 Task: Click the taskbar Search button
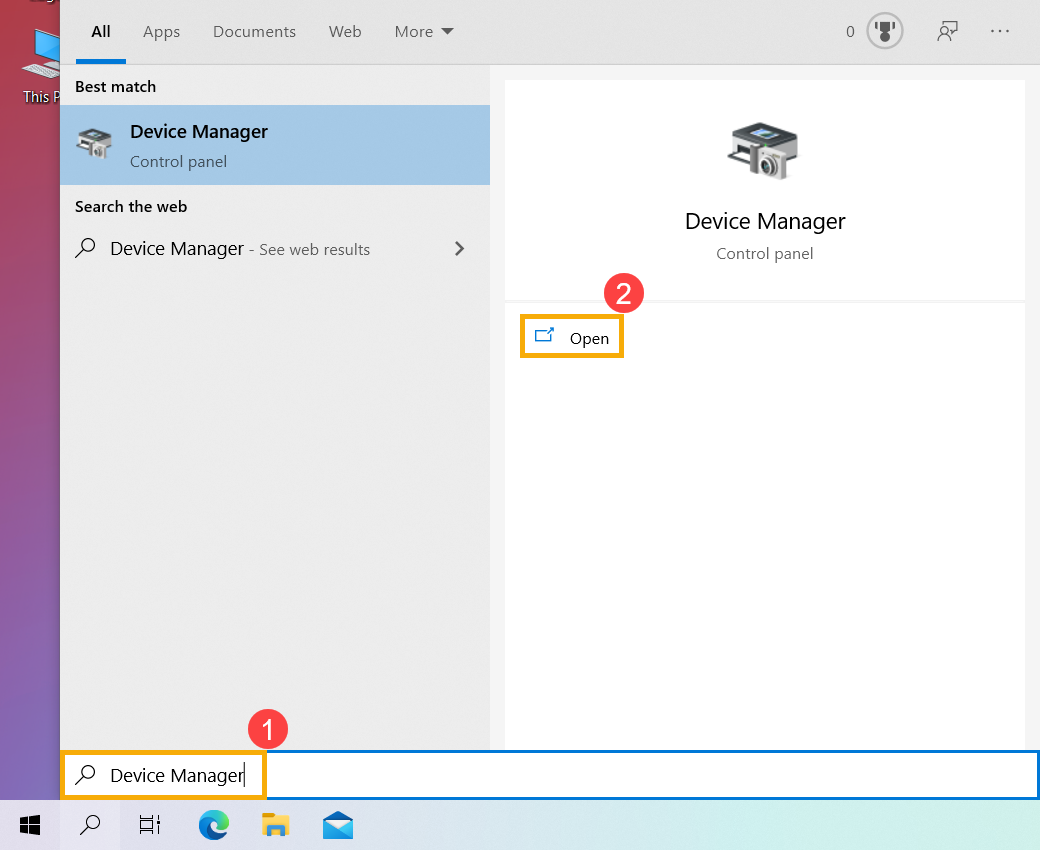click(x=90, y=825)
